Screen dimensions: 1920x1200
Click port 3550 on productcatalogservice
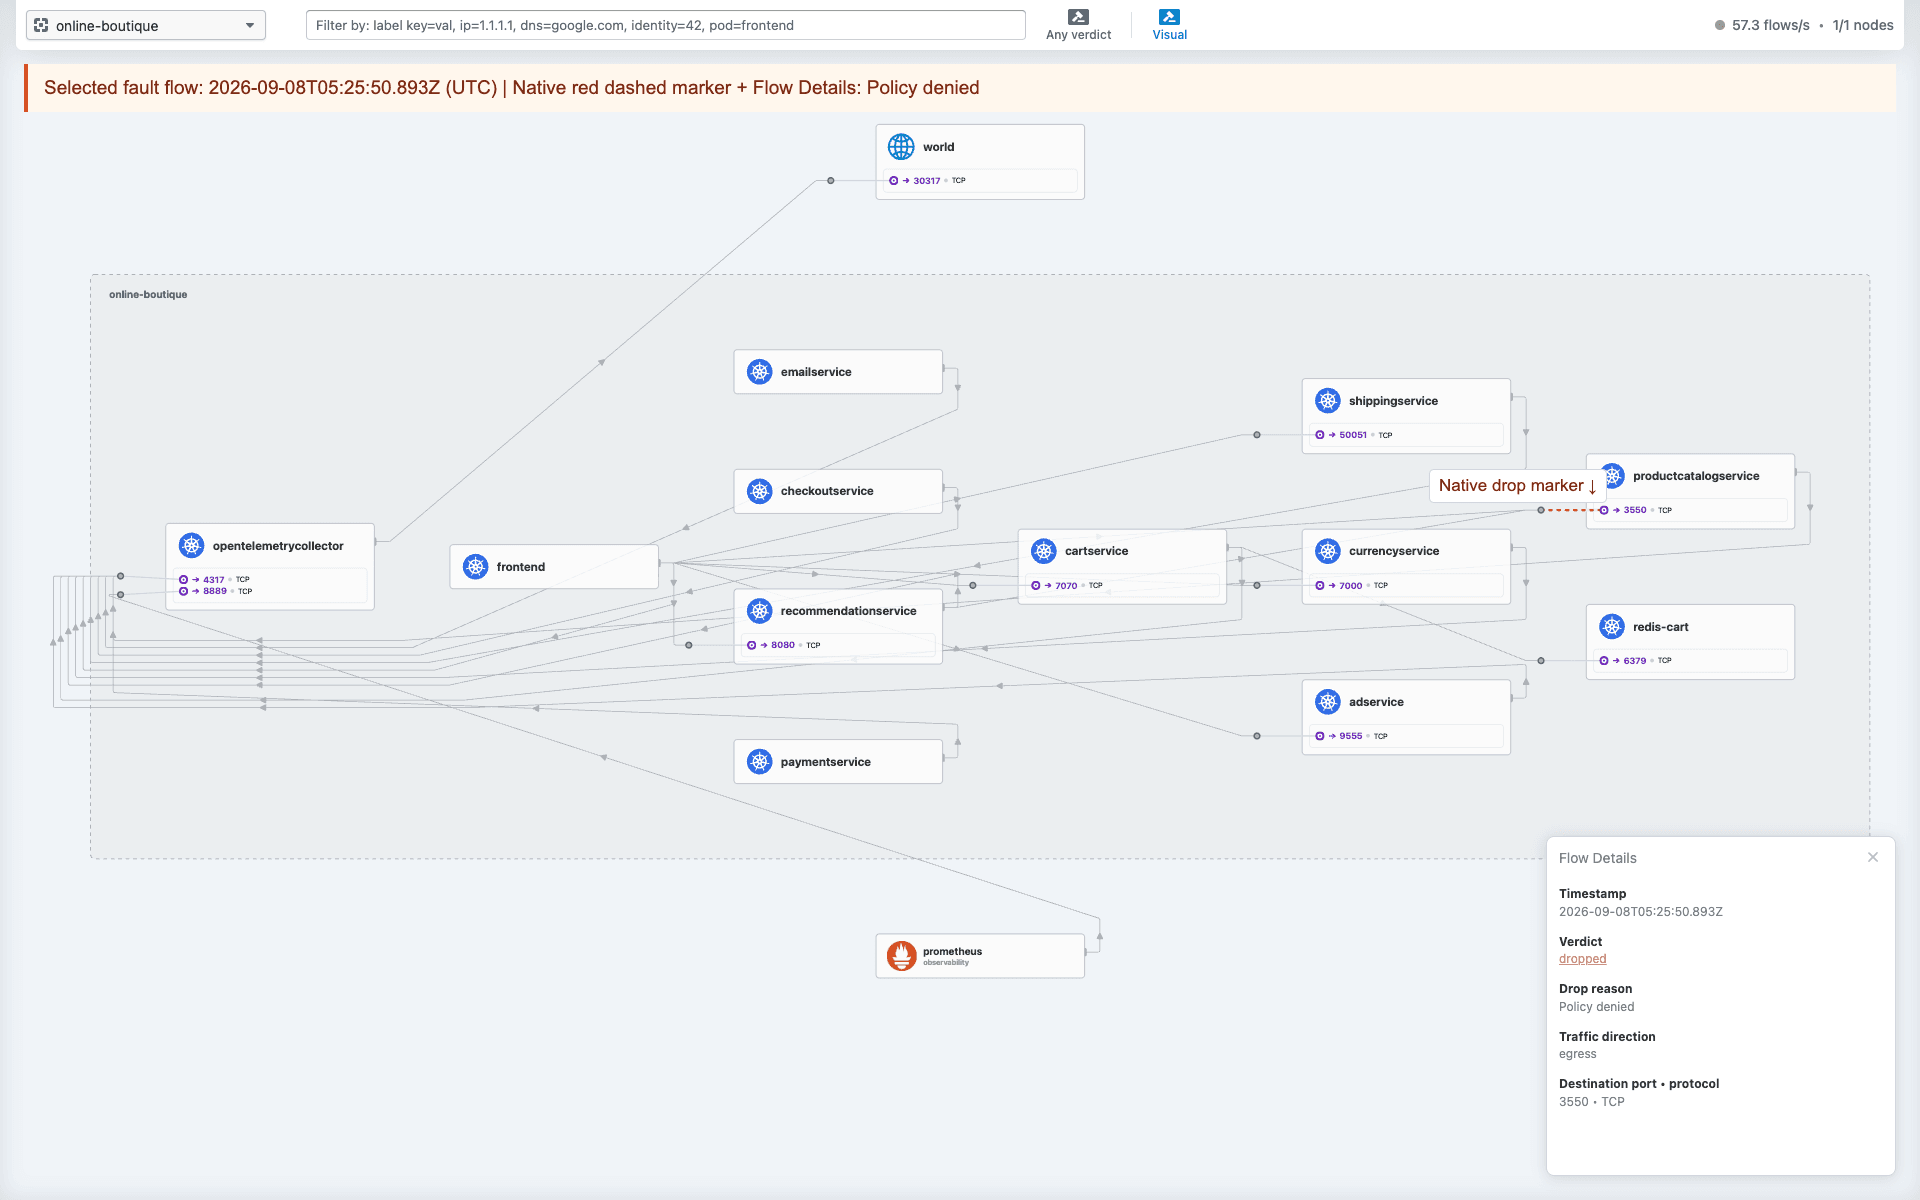(1635, 510)
